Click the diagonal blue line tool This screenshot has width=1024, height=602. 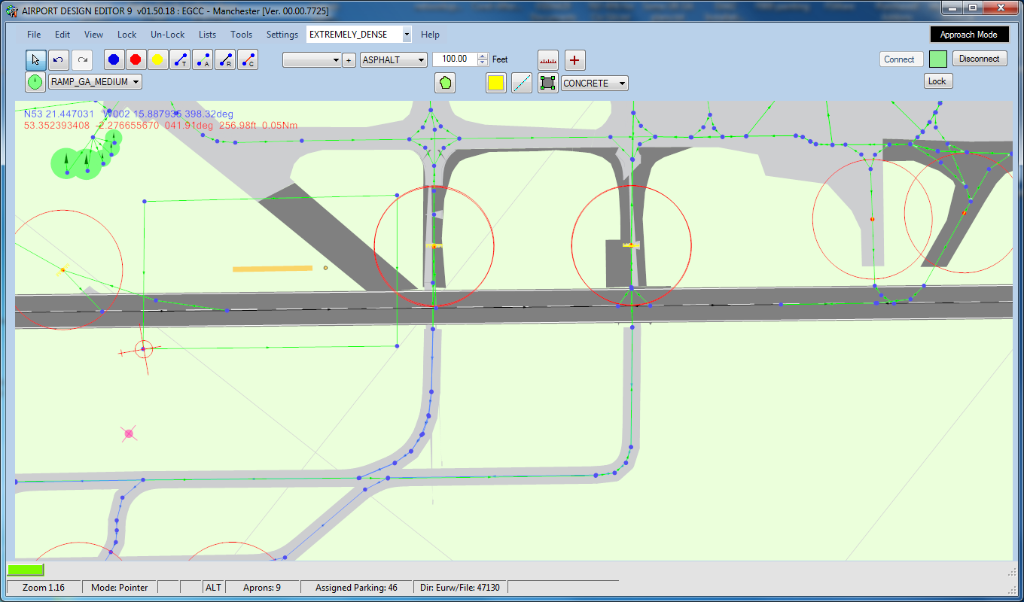(x=521, y=83)
